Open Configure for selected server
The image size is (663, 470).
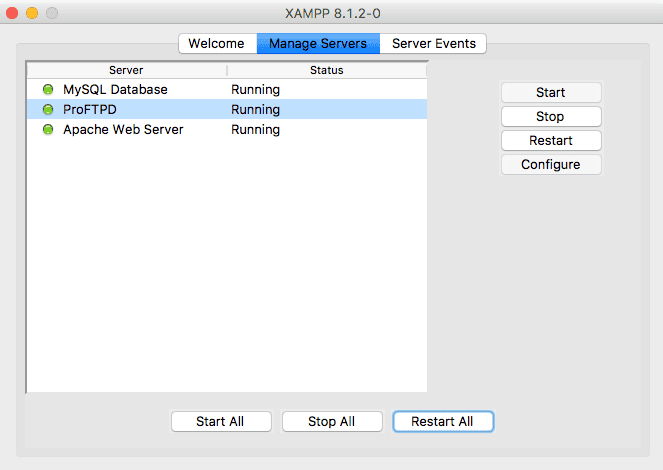click(550, 164)
